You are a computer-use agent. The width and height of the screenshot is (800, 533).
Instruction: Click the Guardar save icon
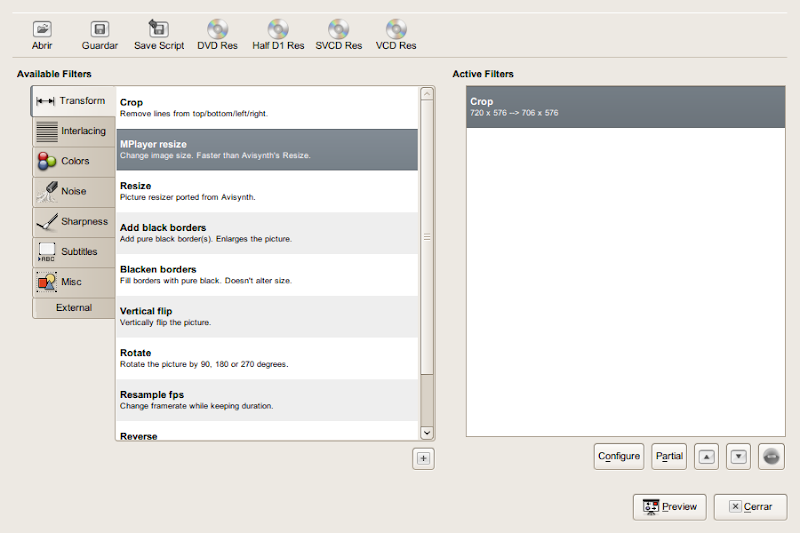pos(99,30)
